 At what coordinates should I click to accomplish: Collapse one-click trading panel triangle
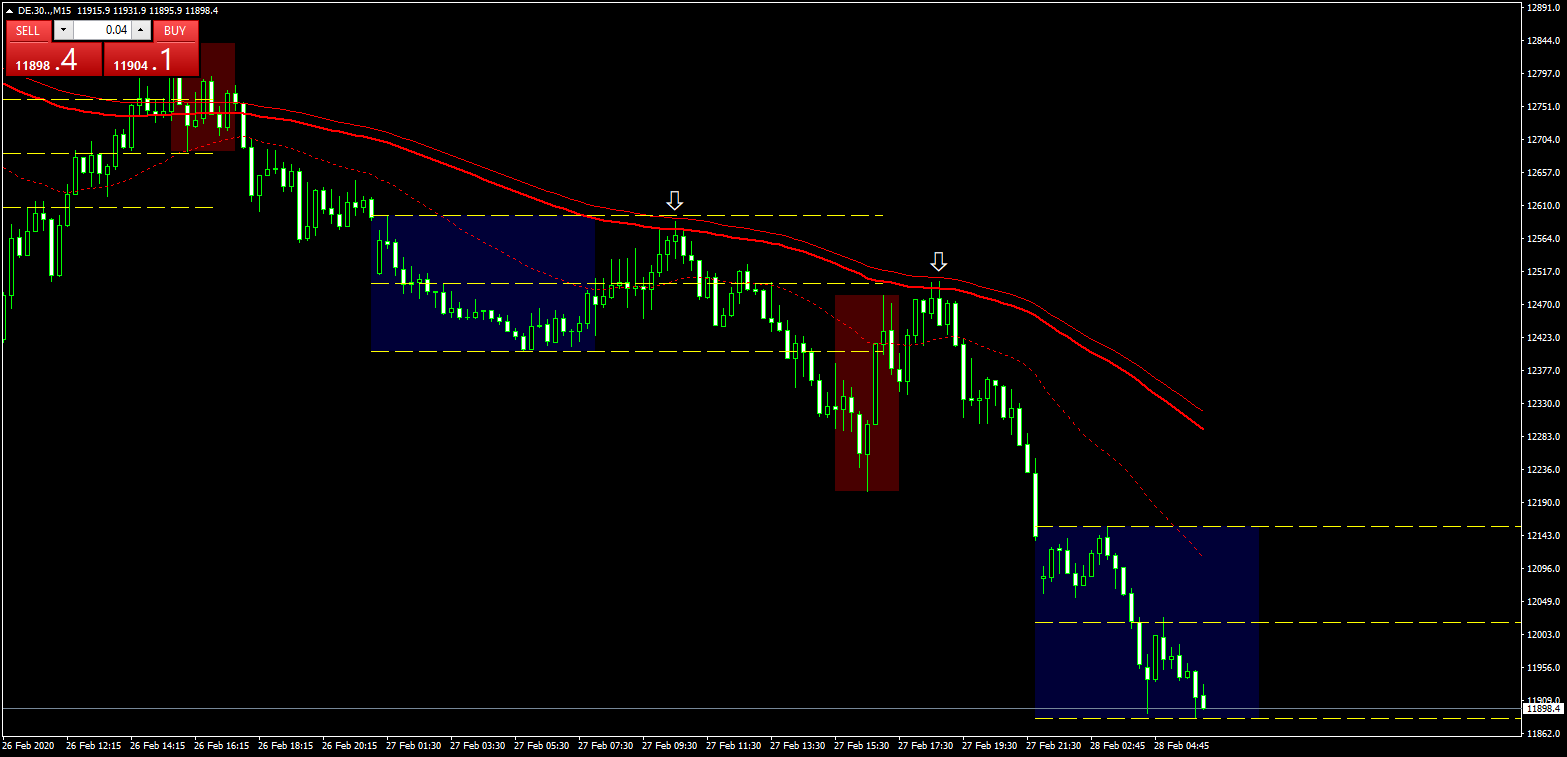pos(9,10)
